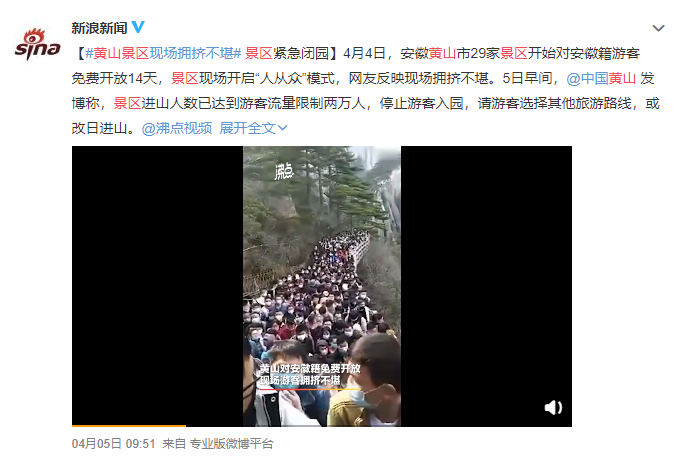Open the Sina avatar logo
Viewport: 682px width, 458px height.
click(37, 44)
